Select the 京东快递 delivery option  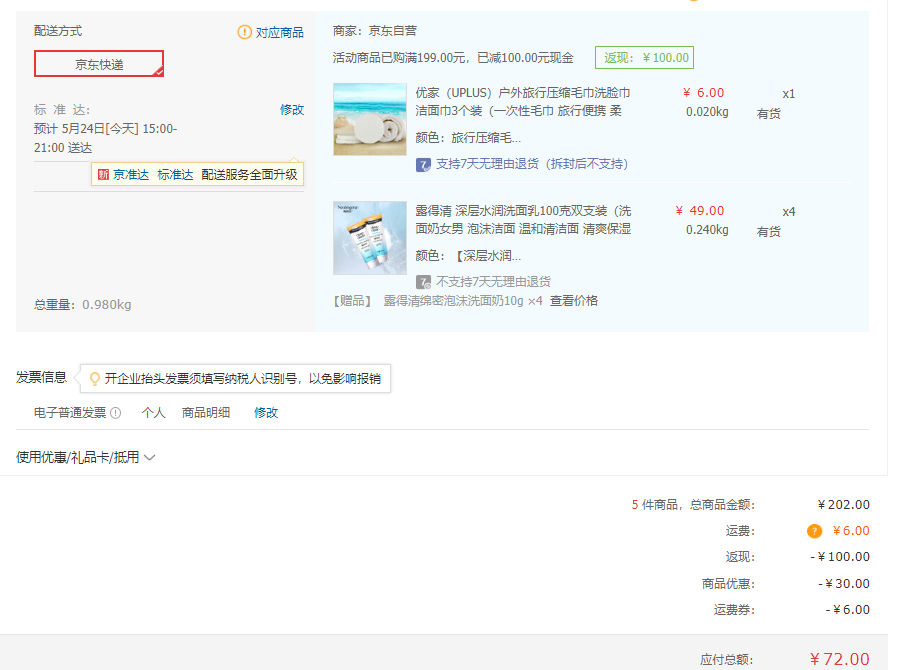99,64
